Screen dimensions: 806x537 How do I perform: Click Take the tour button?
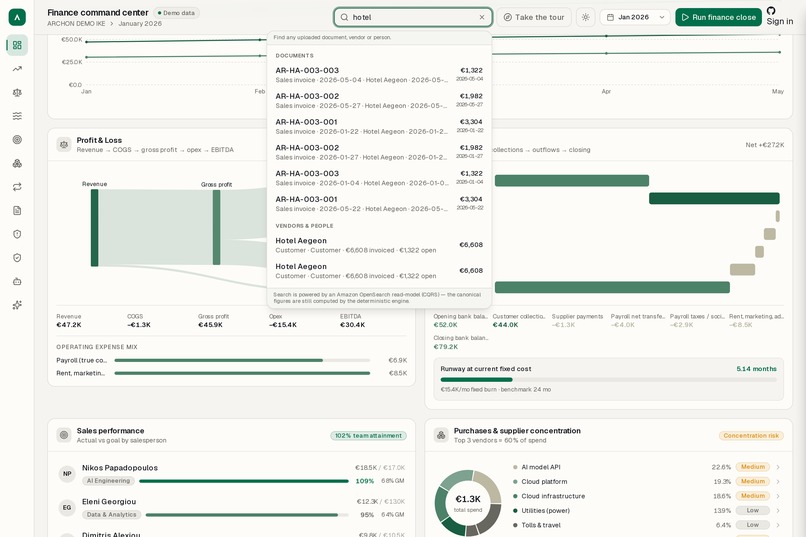click(x=534, y=17)
